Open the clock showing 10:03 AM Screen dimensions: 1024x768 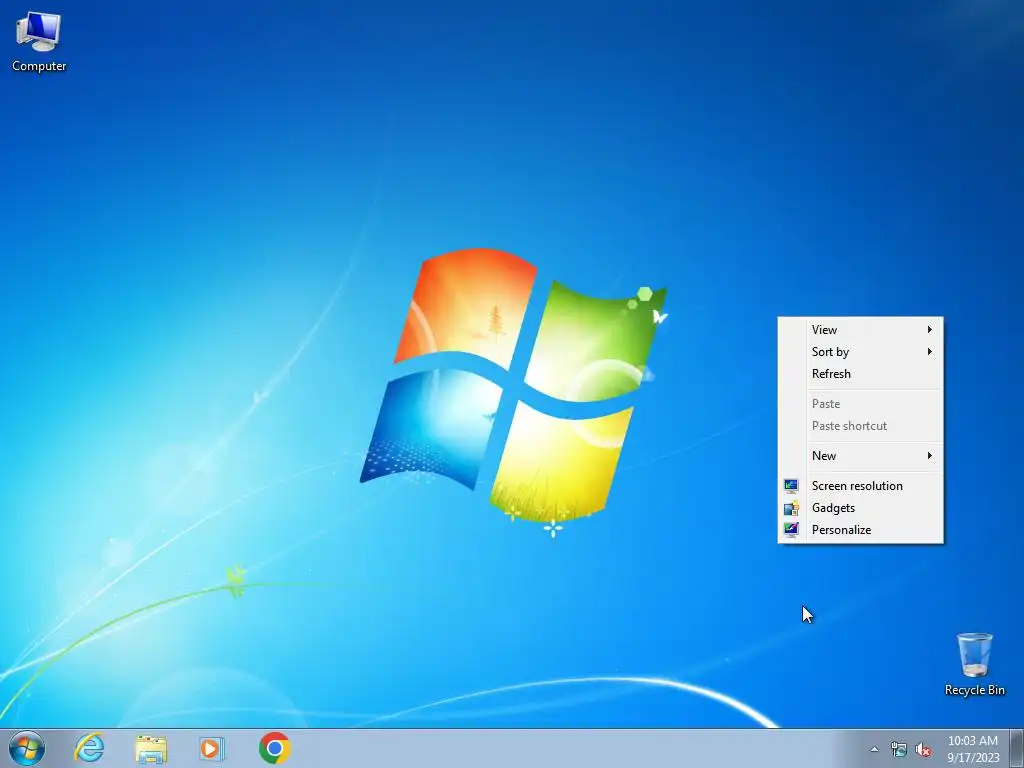coord(973,741)
